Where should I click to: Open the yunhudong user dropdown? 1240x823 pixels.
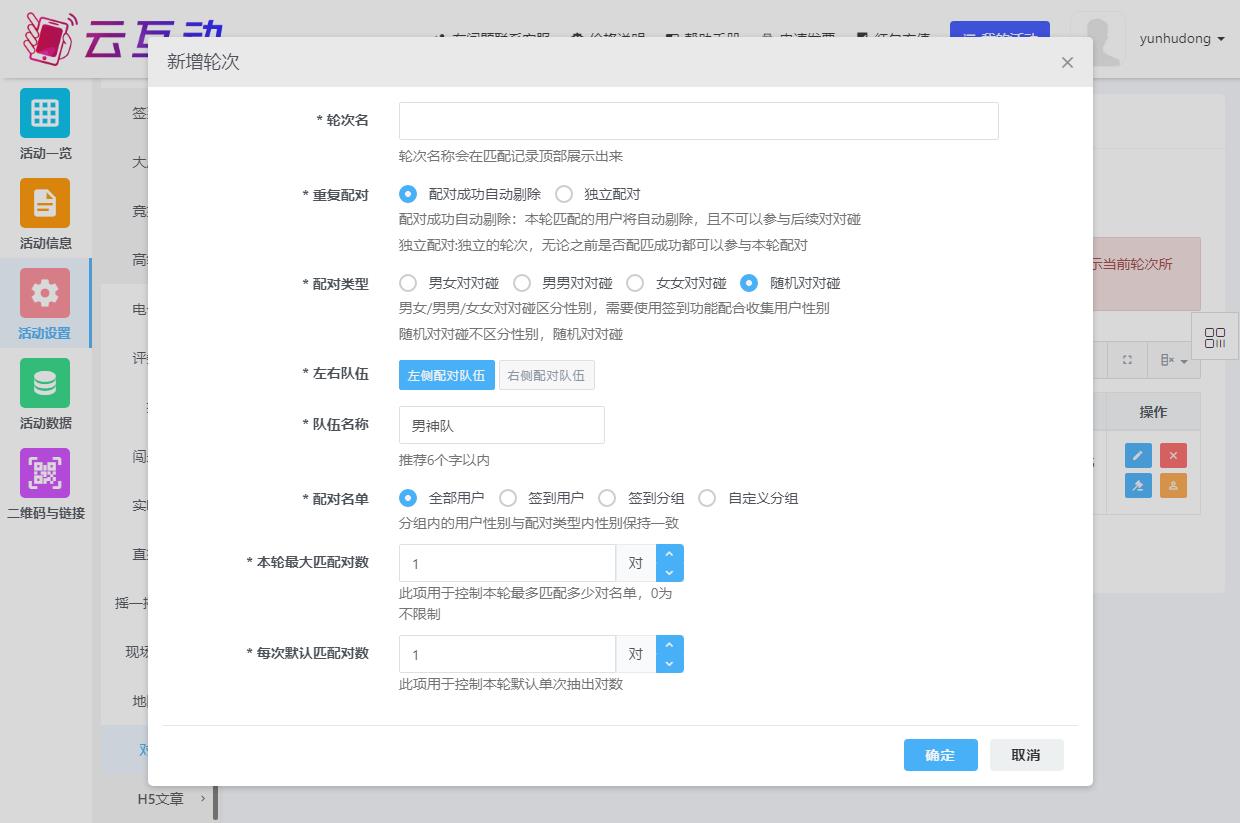[x=1182, y=39]
